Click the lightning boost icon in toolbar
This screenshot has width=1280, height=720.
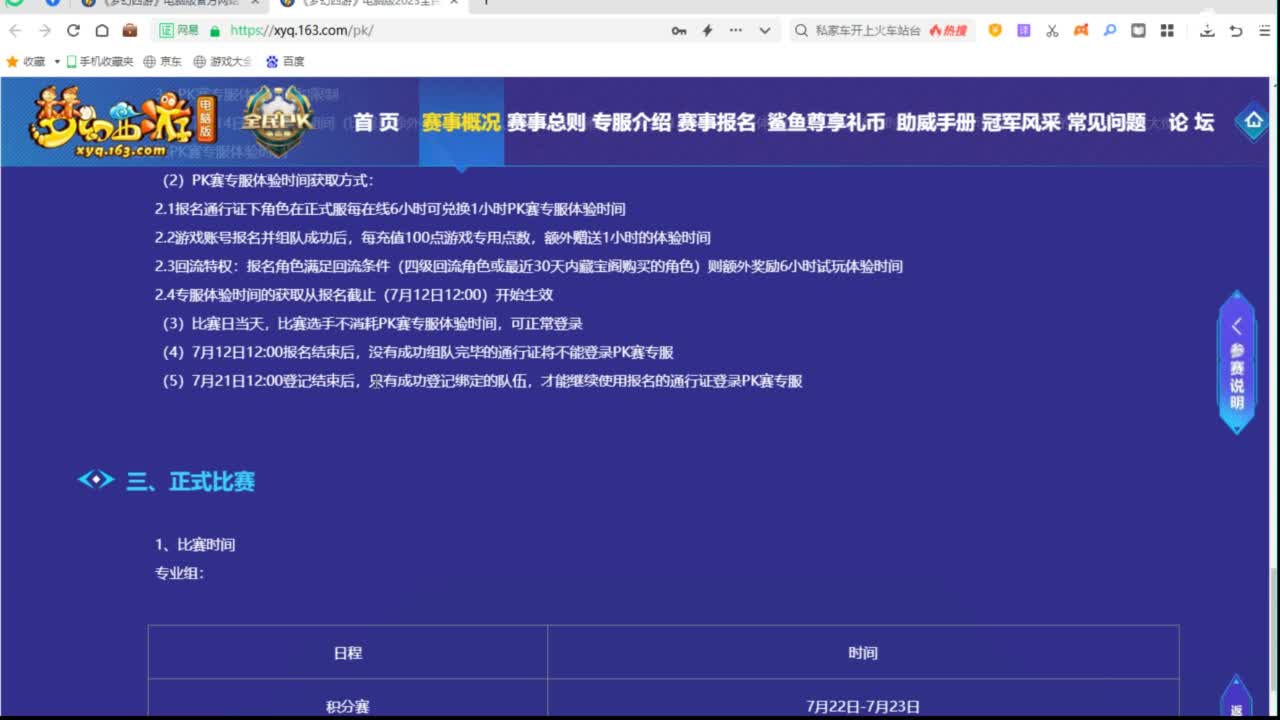(x=707, y=31)
